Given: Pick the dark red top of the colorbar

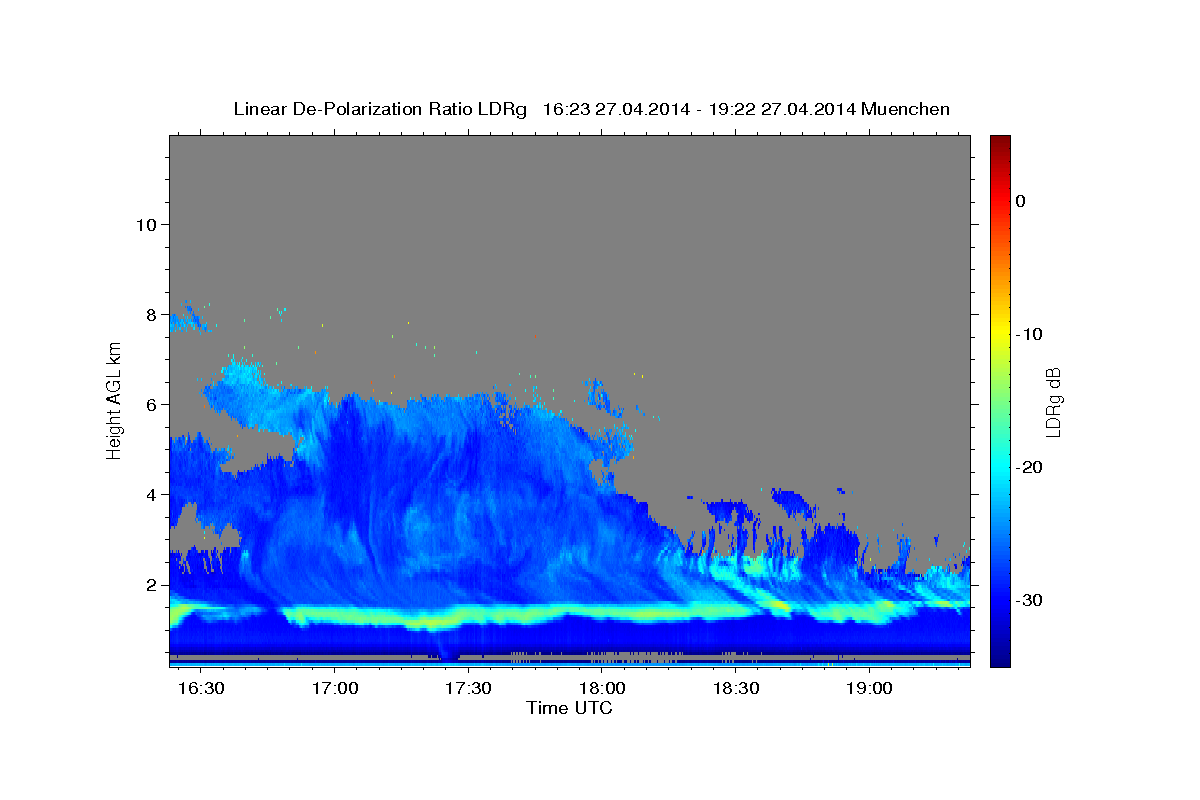Looking at the screenshot, I should pyautogui.click(x=1000, y=142).
